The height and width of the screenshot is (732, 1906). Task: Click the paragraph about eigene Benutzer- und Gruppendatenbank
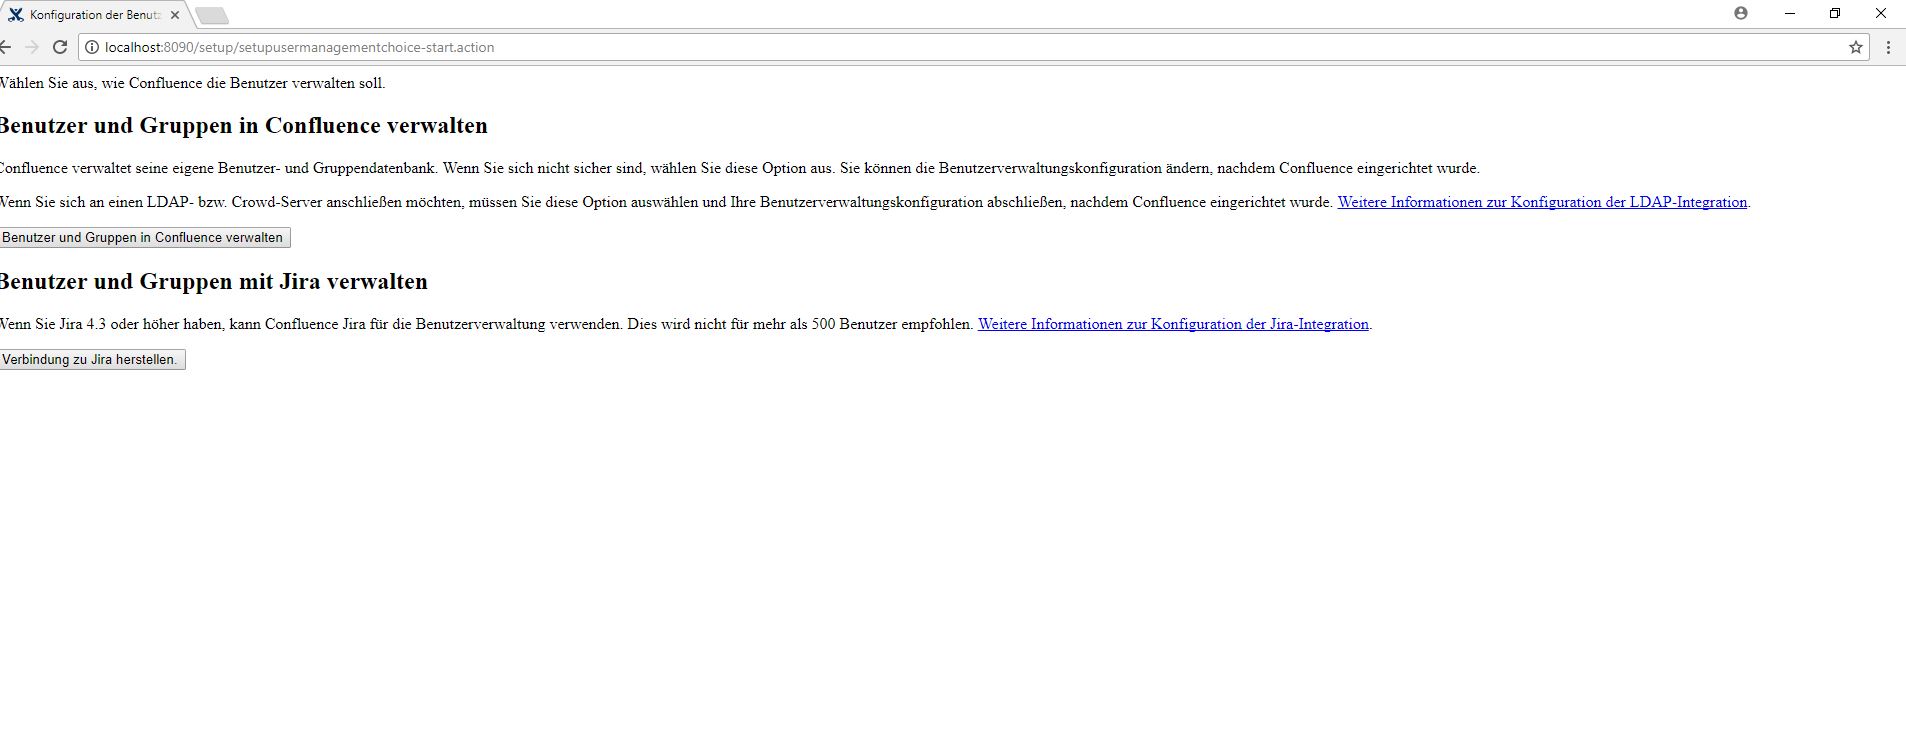[739, 168]
